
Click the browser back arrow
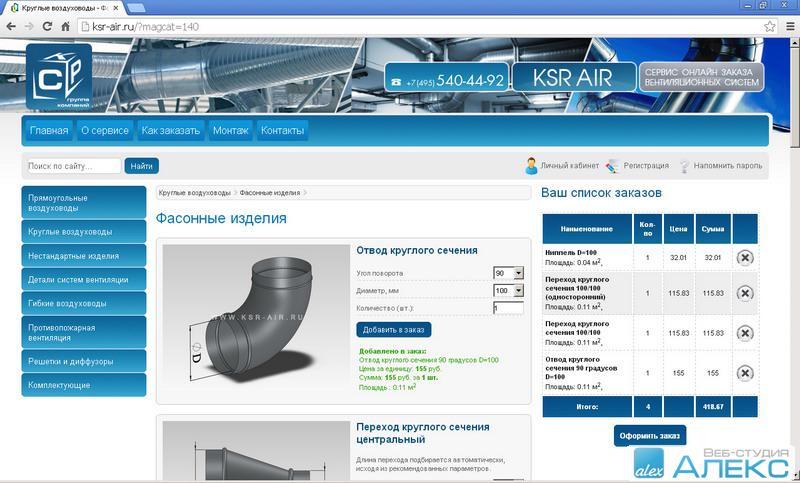click(x=11, y=26)
